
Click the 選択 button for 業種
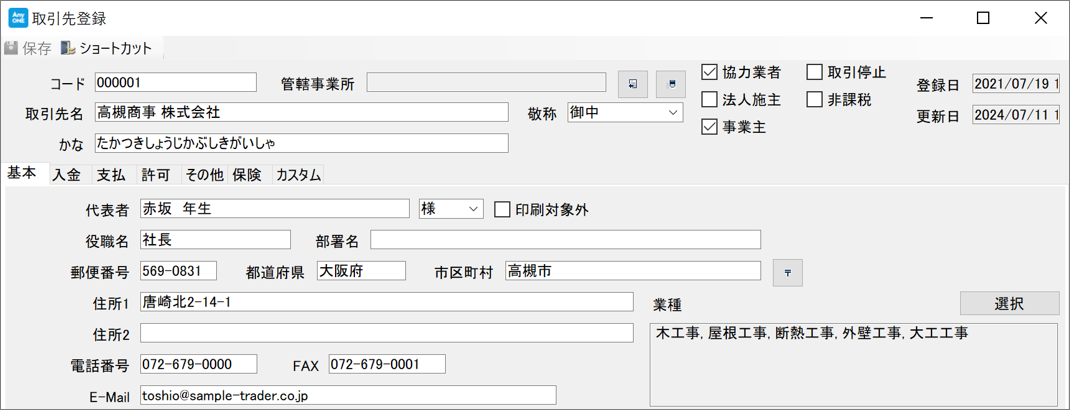(1010, 304)
